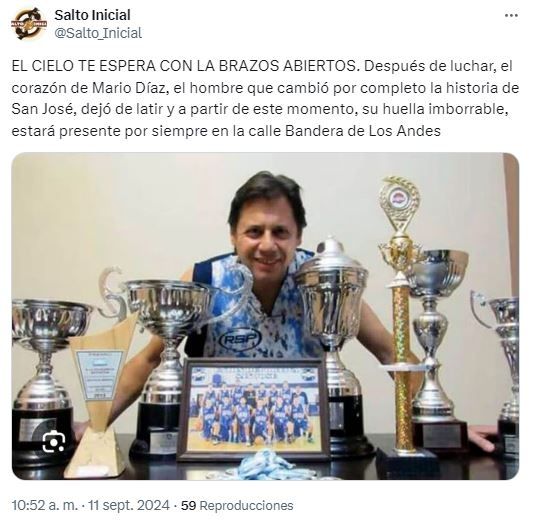Open the @Salto_Inicial handle link
The height and width of the screenshot is (521, 535).
pyautogui.click(x=98, y=33)
